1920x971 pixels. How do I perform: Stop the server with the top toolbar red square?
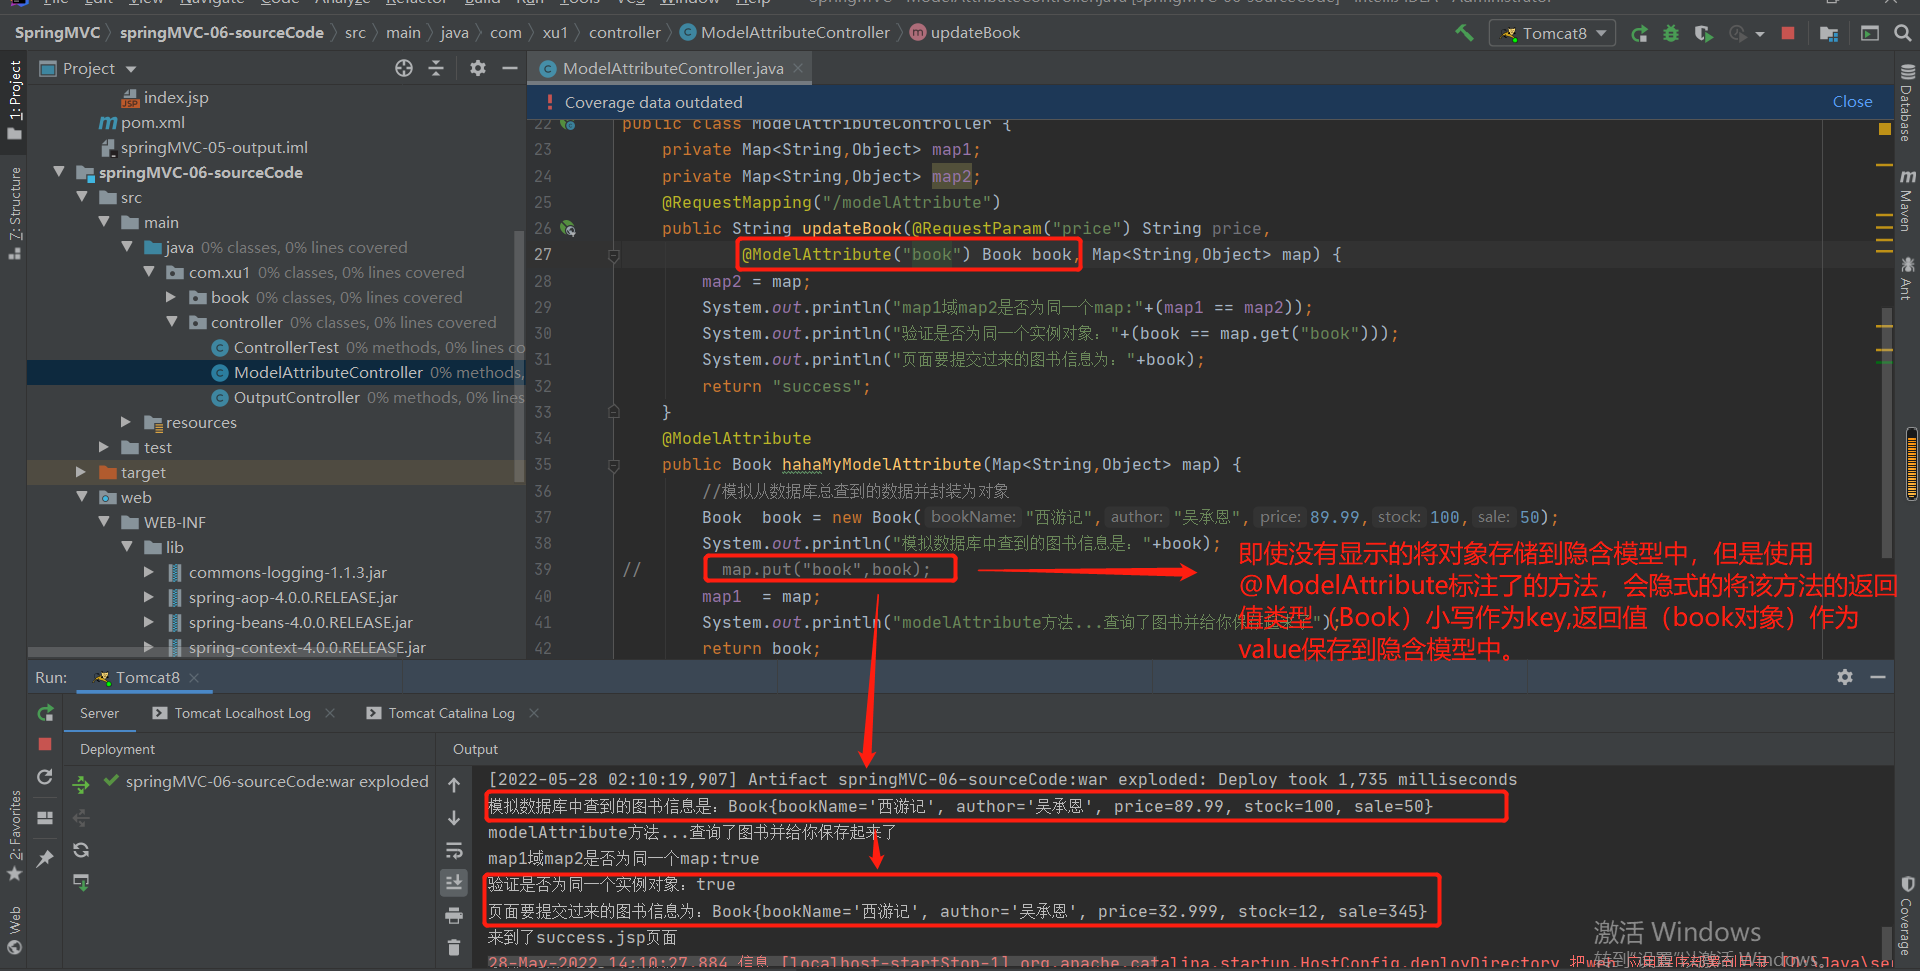pos(1788,33)
